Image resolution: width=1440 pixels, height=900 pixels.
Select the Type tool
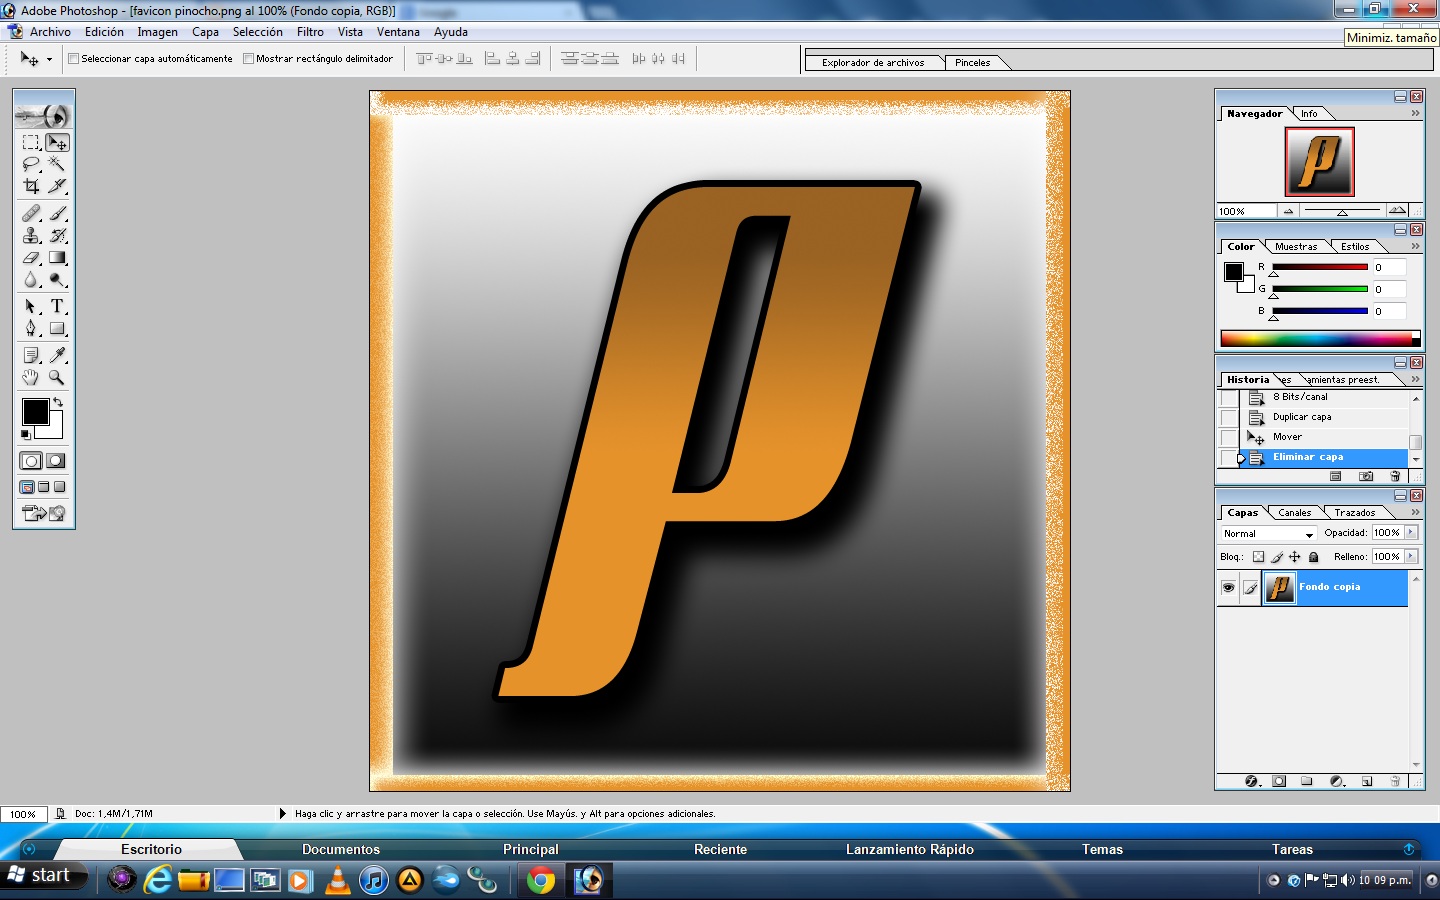coord(58,306)
